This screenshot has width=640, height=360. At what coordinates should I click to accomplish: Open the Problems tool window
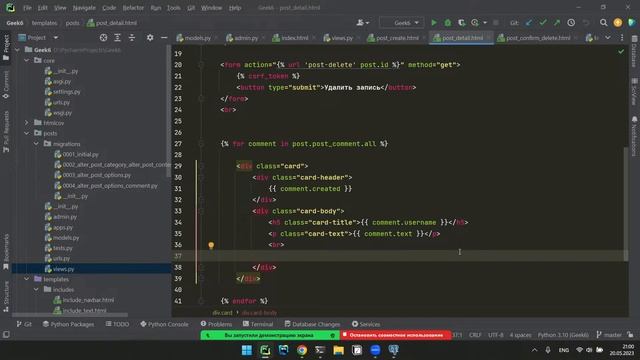pos(216,324)
